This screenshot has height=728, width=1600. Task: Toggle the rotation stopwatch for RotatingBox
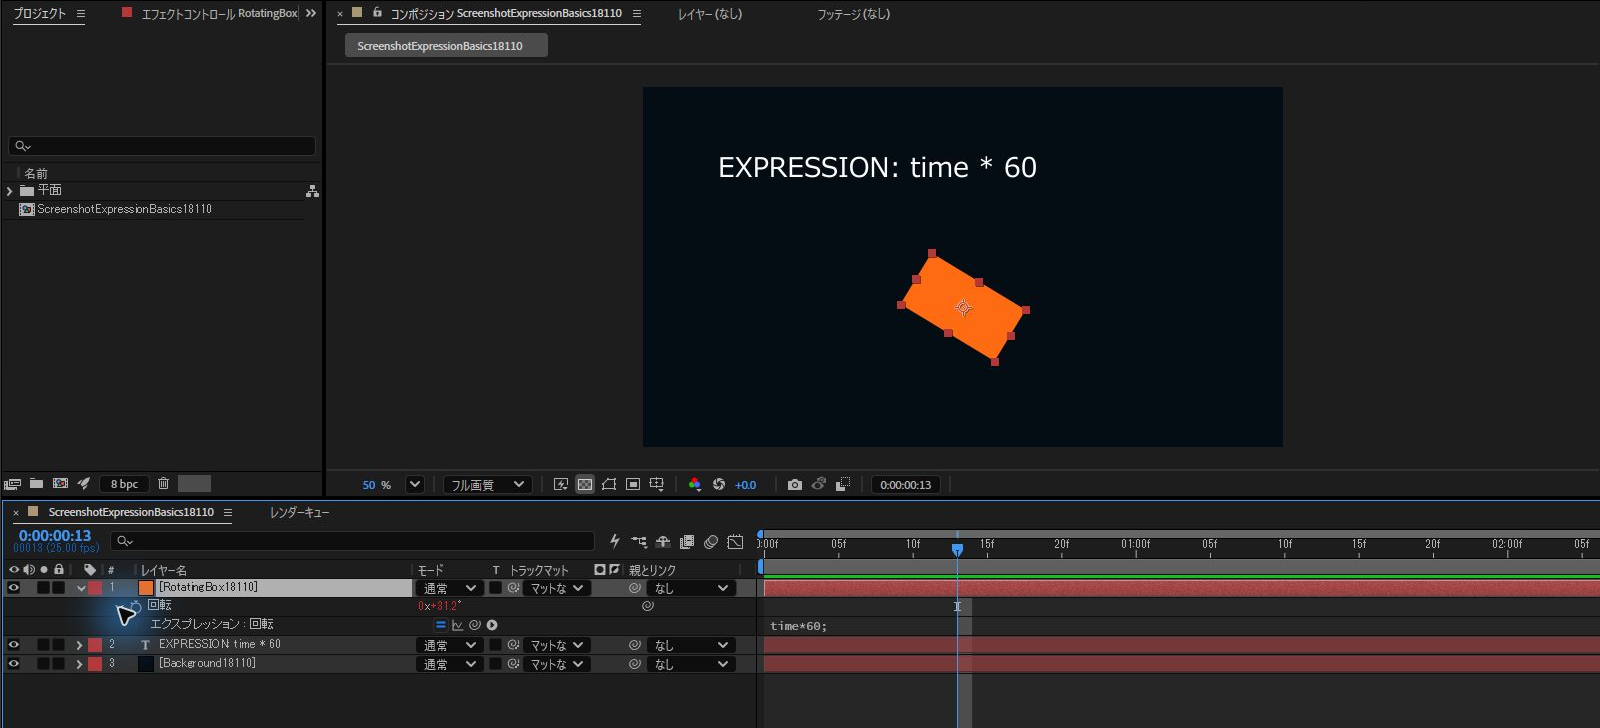137,605
